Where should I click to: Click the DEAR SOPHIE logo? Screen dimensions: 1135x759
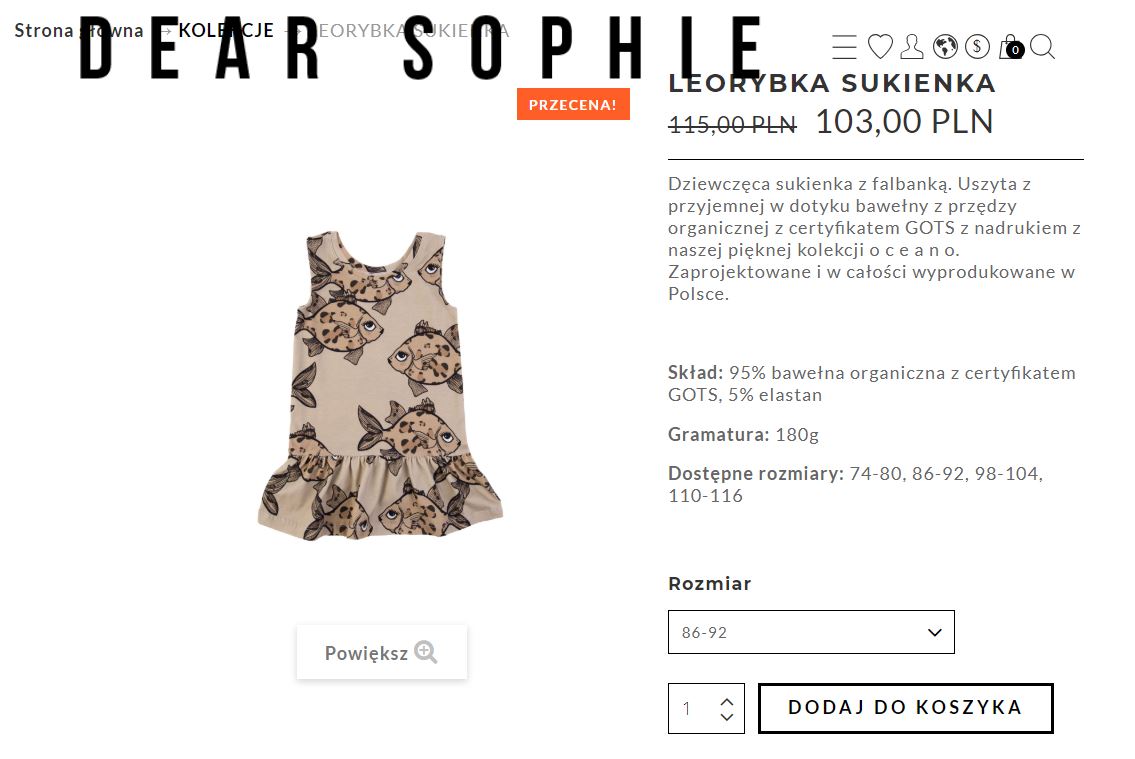coord(420,48)
